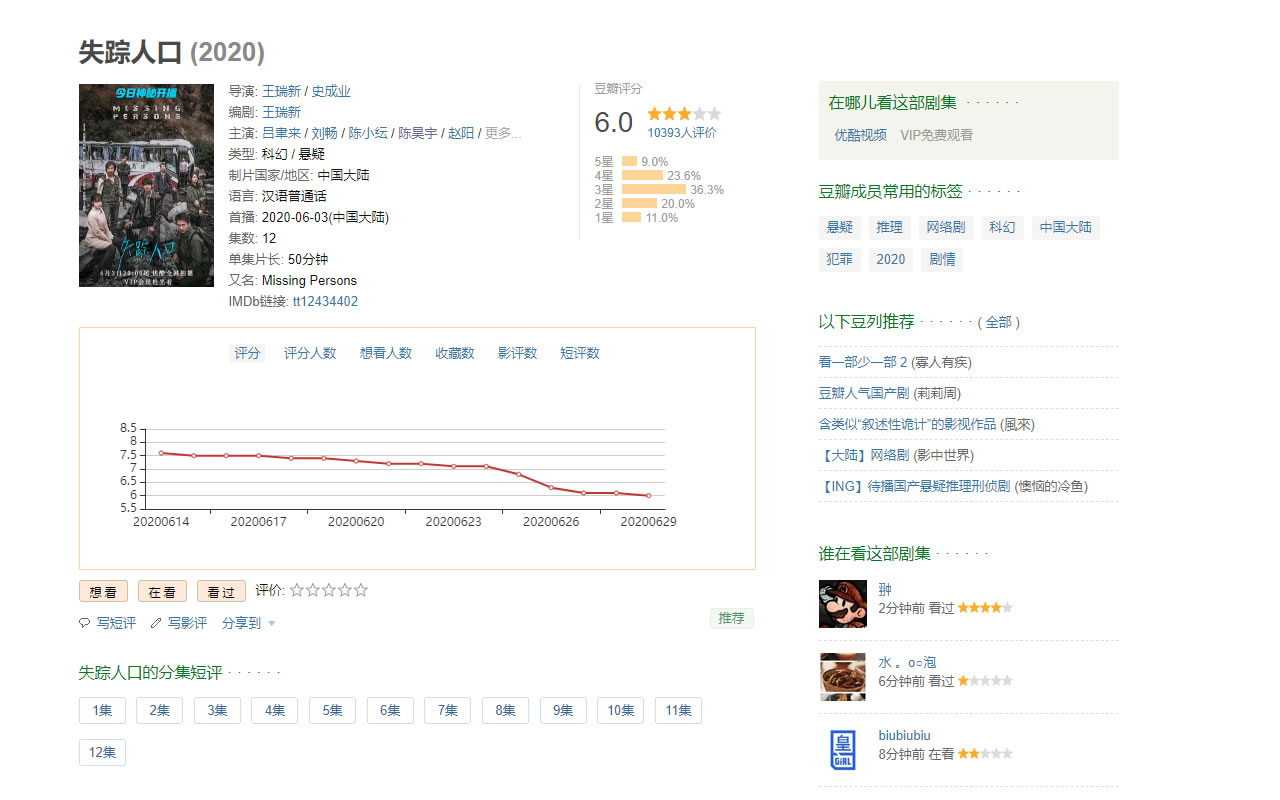
Task: Open doulist 豆瓣人气国产剧
Action: click(864, 393)
